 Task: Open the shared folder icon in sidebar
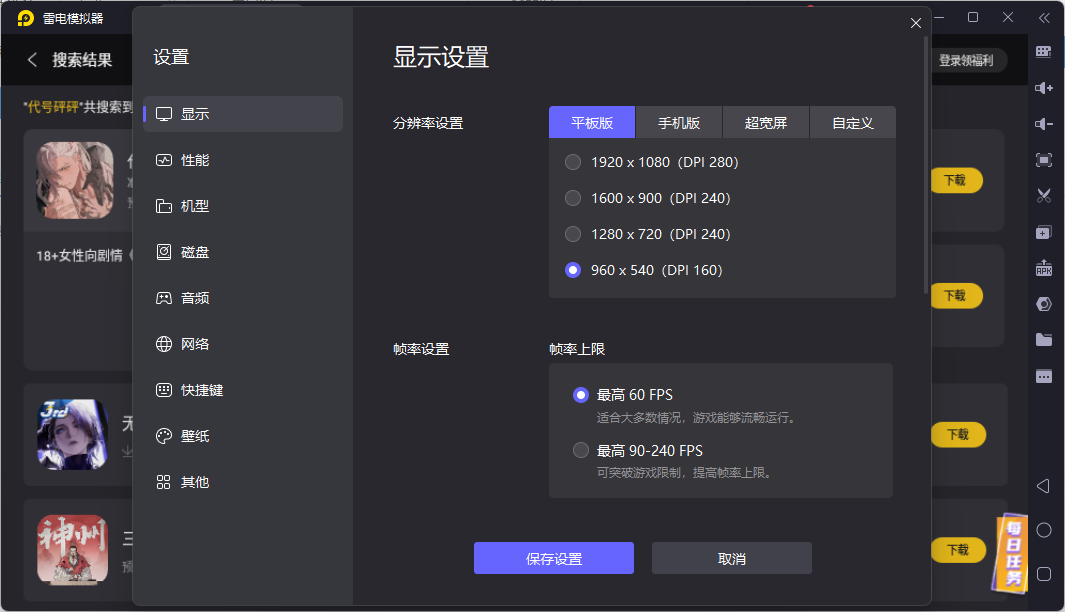pos(1043,340)
